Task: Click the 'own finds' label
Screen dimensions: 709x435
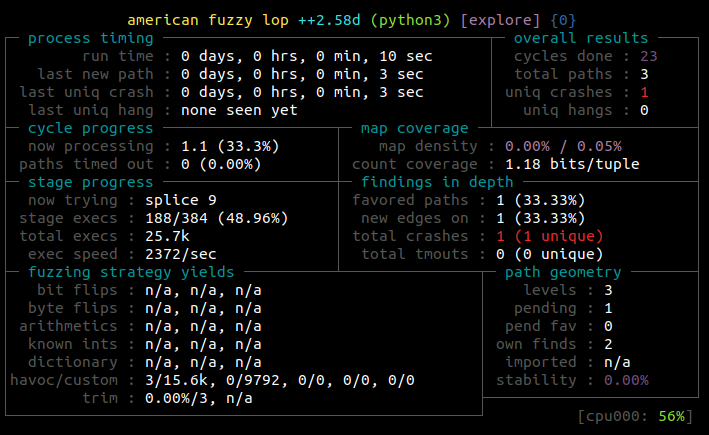Action: coord(536,344)
